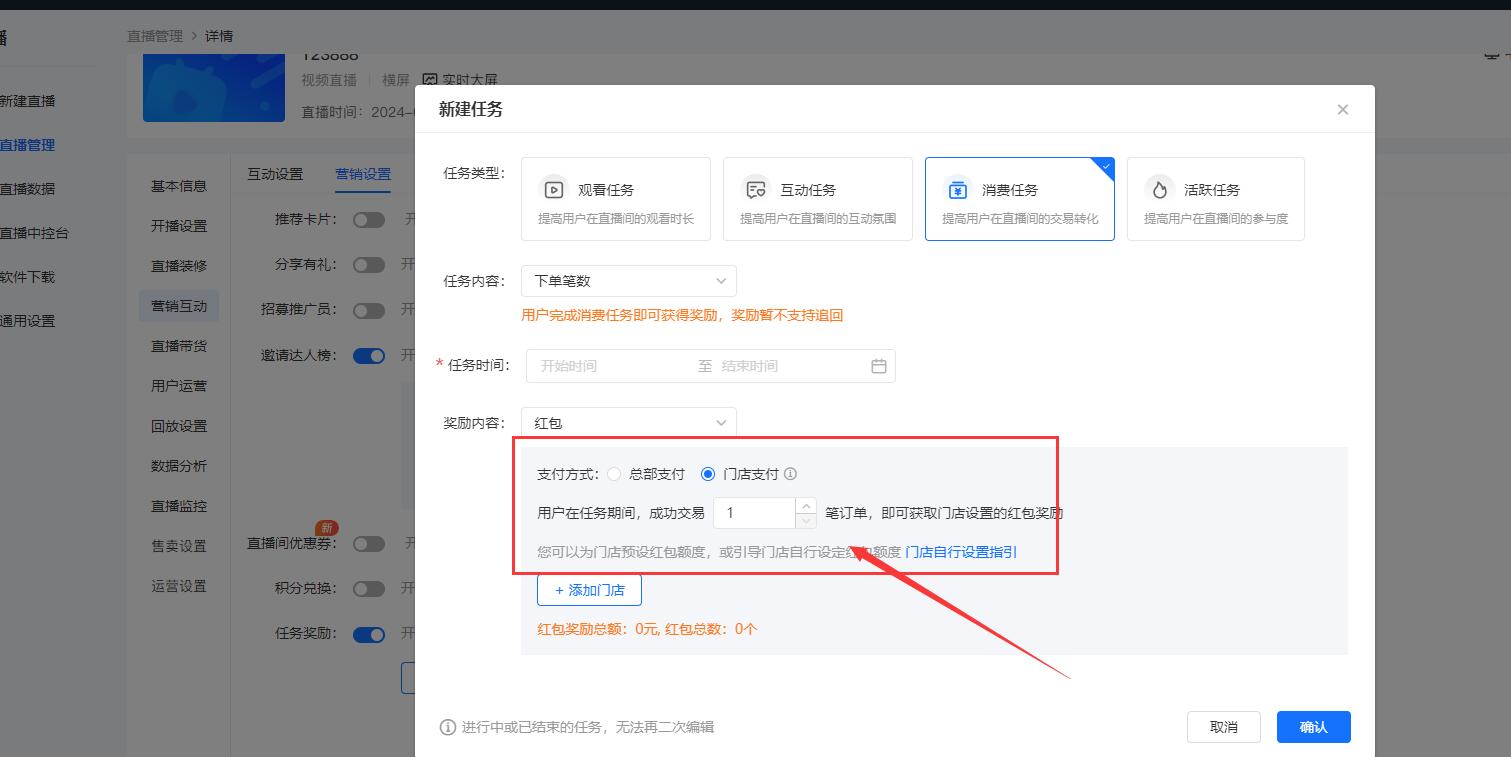
Task: Open the 任务内容 dropdown showing 下单笔数
Action: (628, 280)
